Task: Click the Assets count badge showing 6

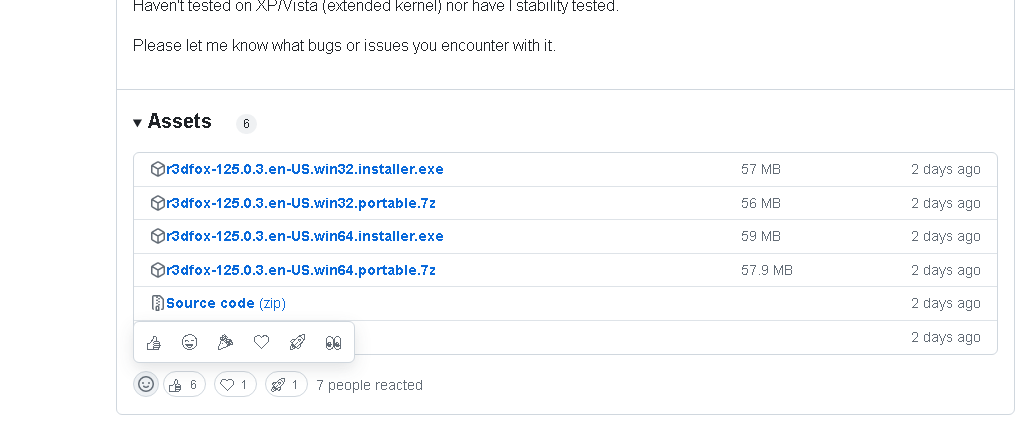Action: click(246, 124)
